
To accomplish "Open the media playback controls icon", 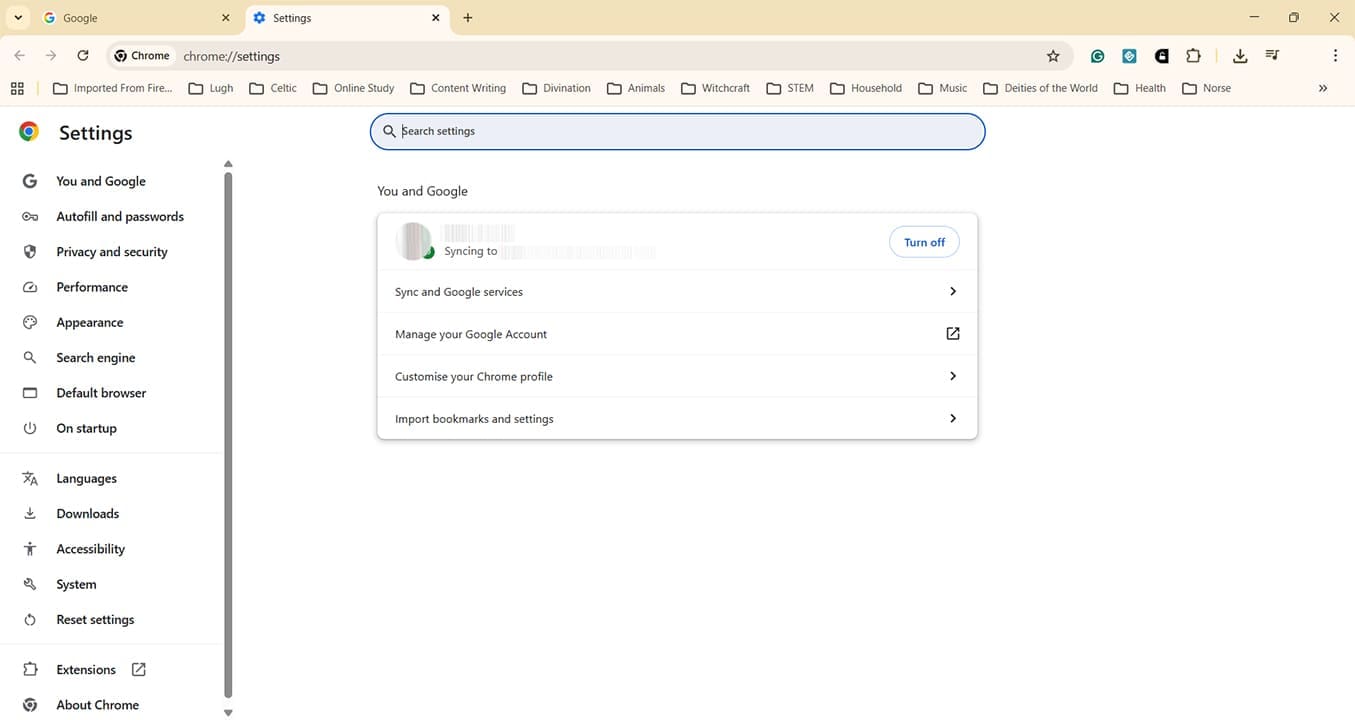I will (x=1272, y=56).
